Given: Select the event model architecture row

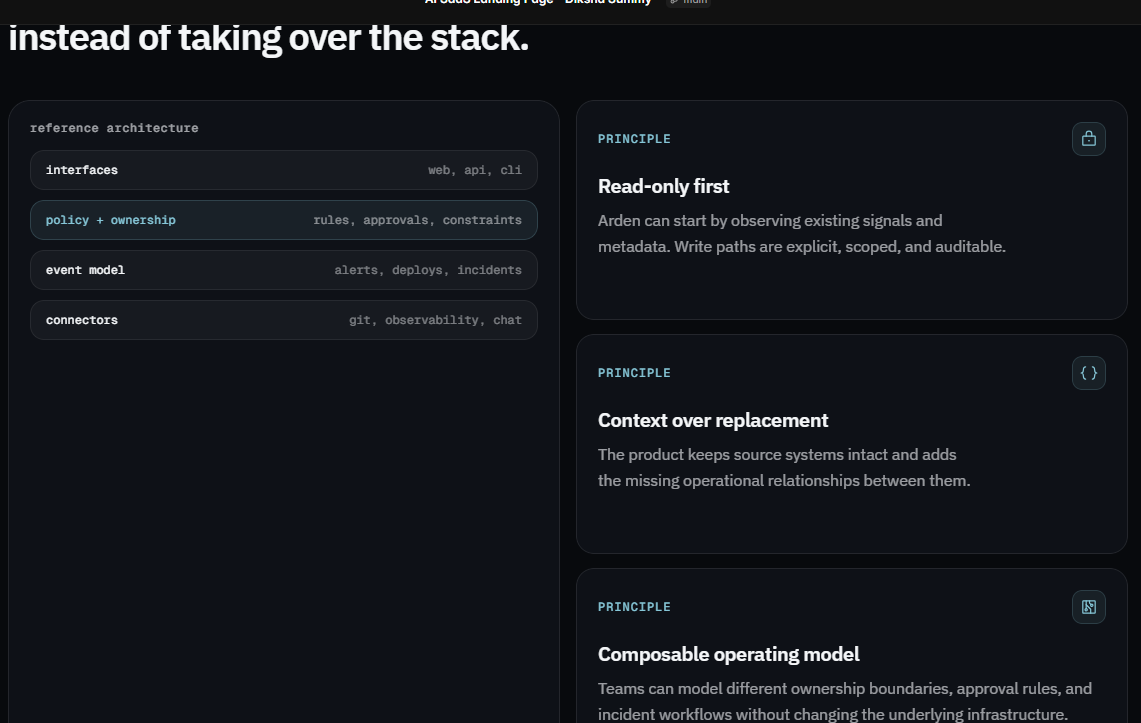Looking at the screenshot, I should (284, 271).
